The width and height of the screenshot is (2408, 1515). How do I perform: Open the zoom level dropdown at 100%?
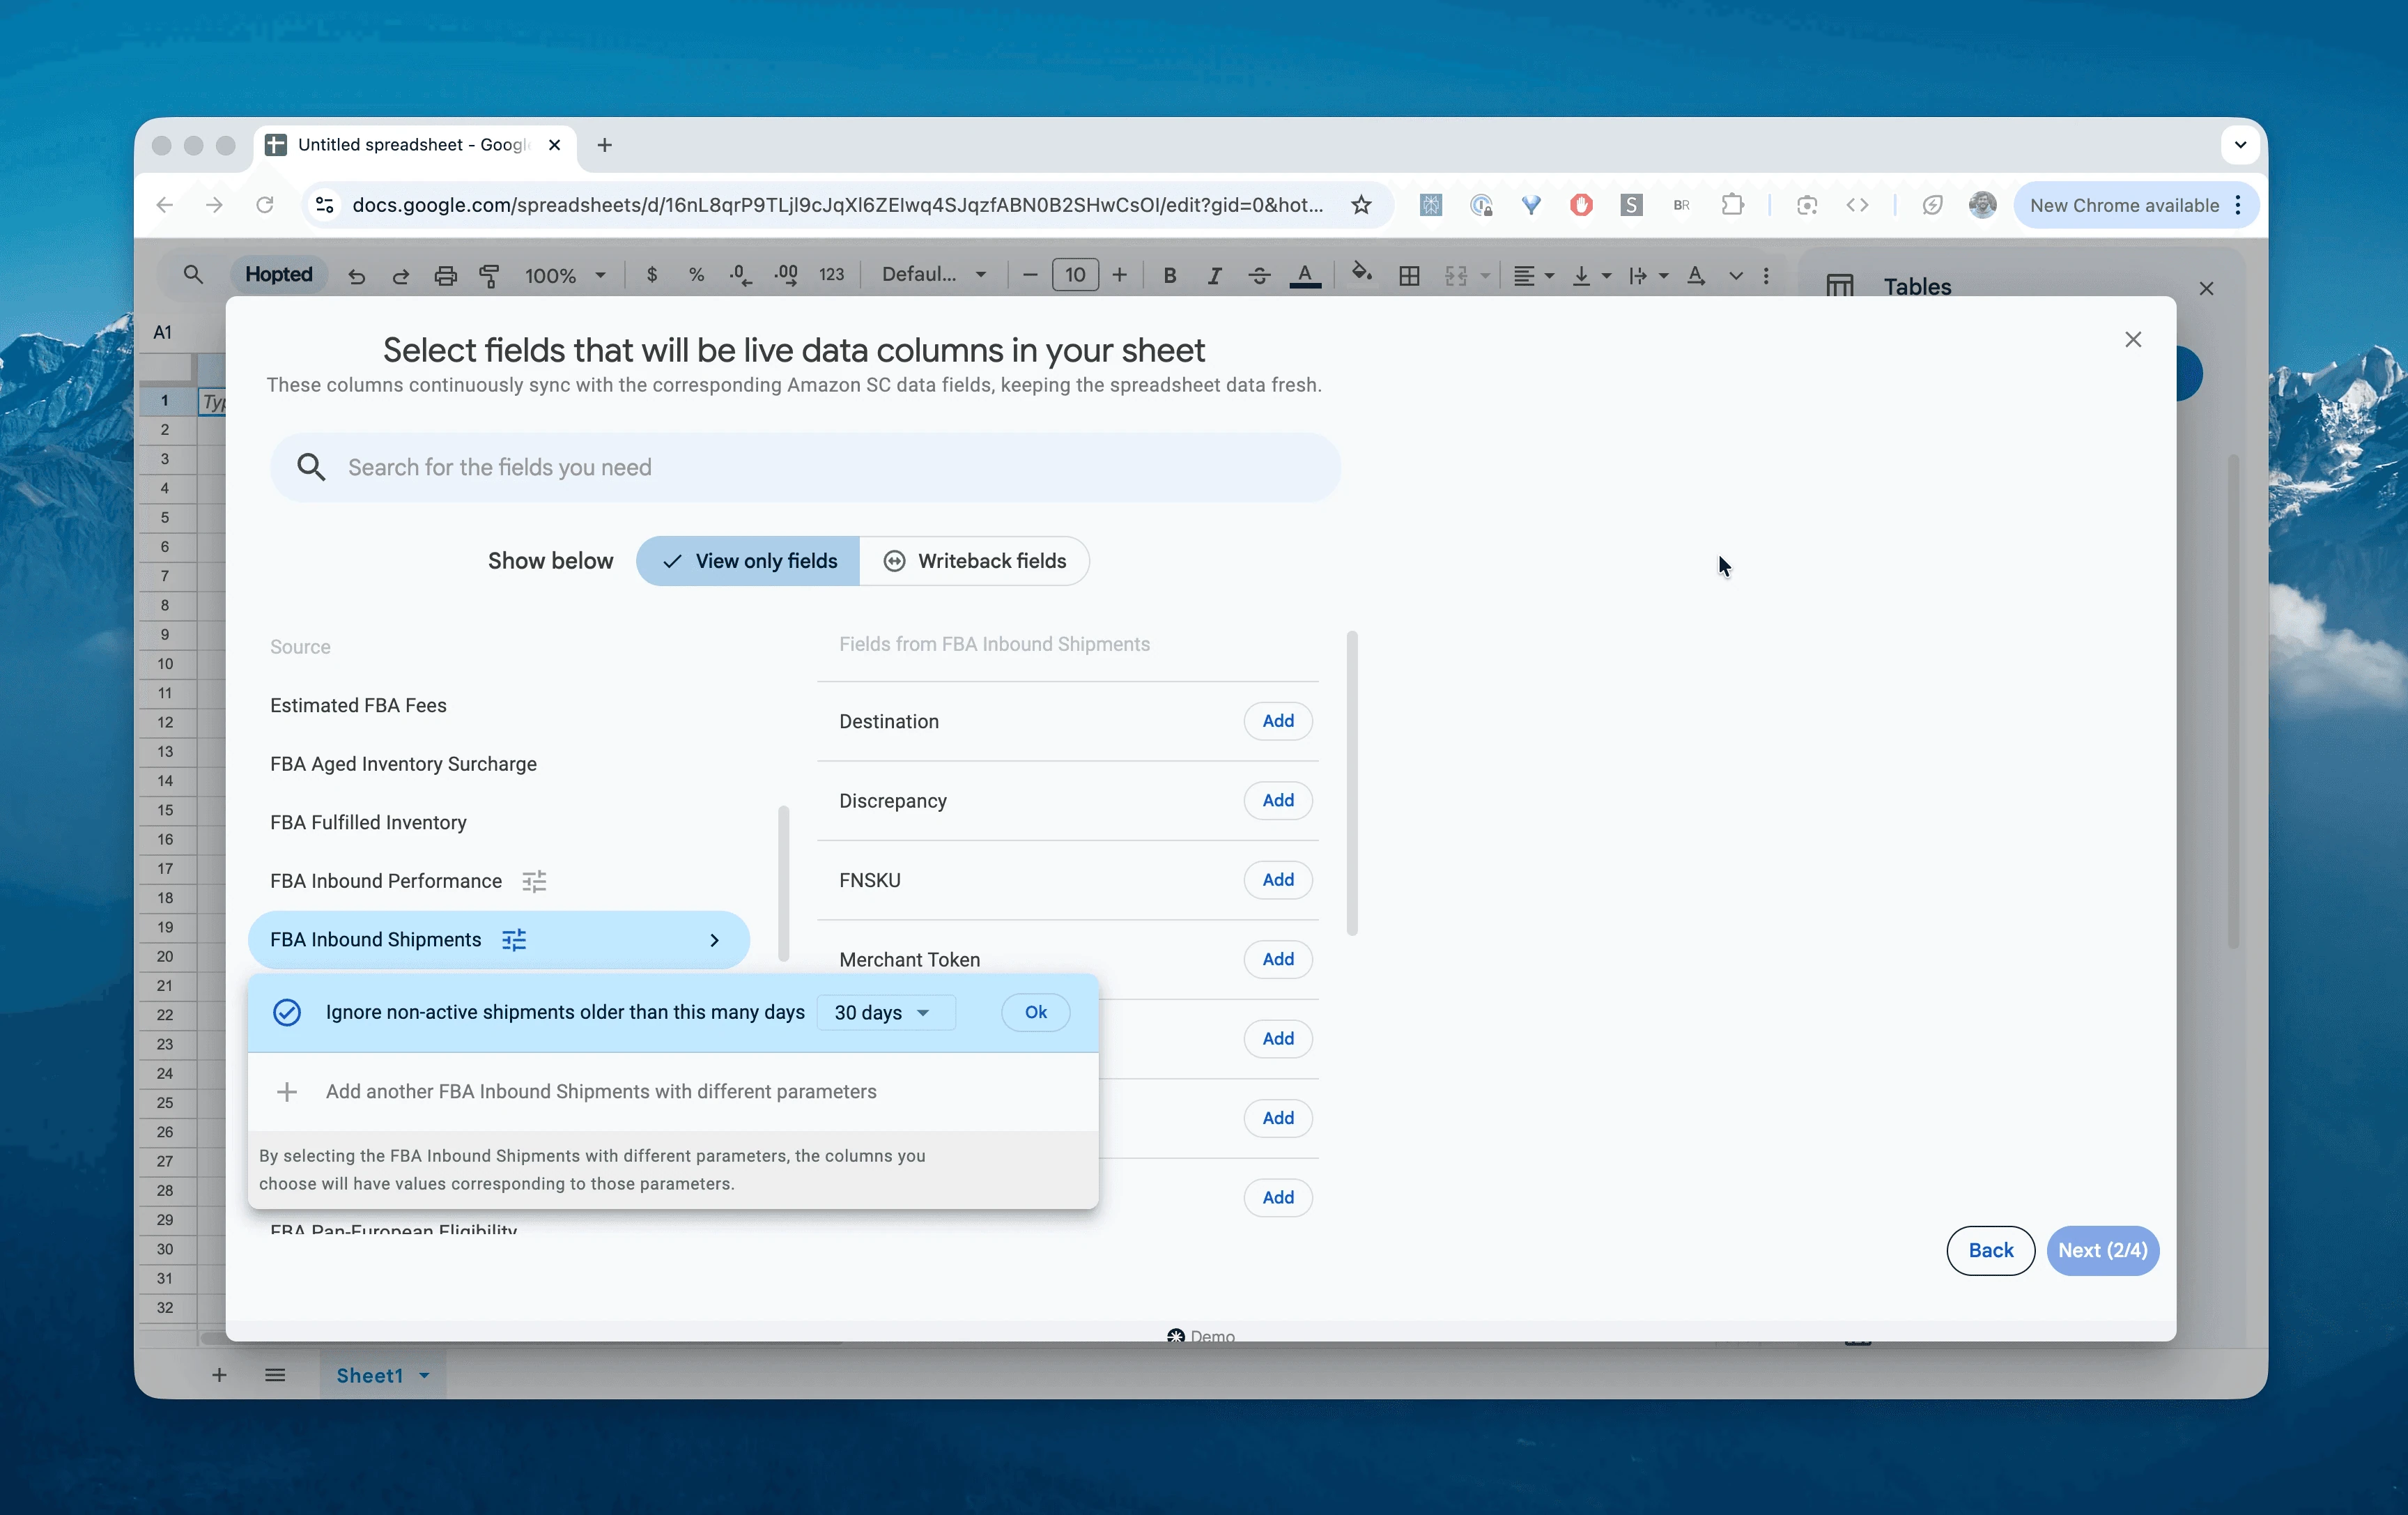566,275
